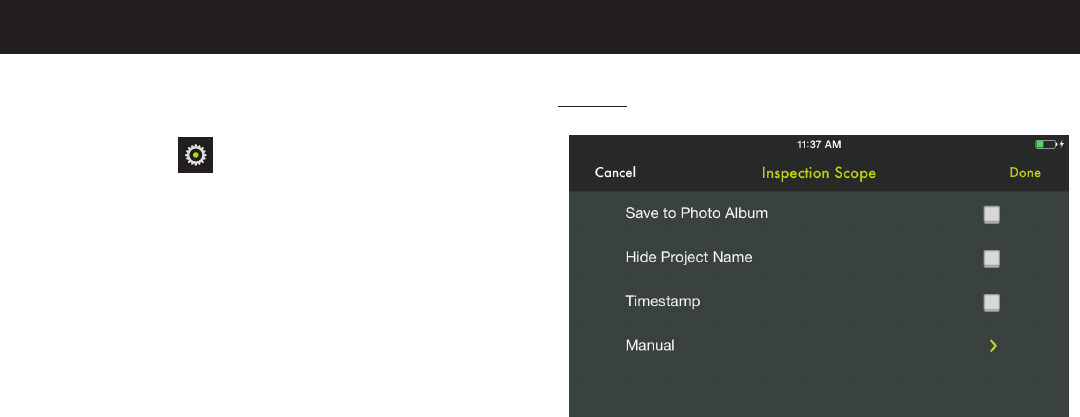Open settings with the gear icon
This screenshot has width=1080, height=417.
click(196, 155)
